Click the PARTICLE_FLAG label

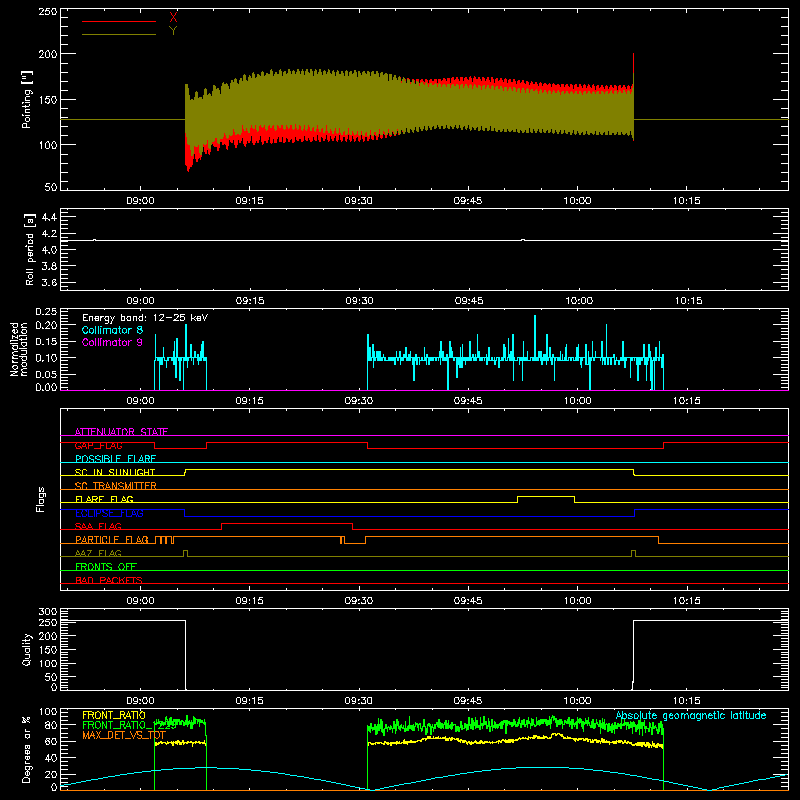coord(112,539)
